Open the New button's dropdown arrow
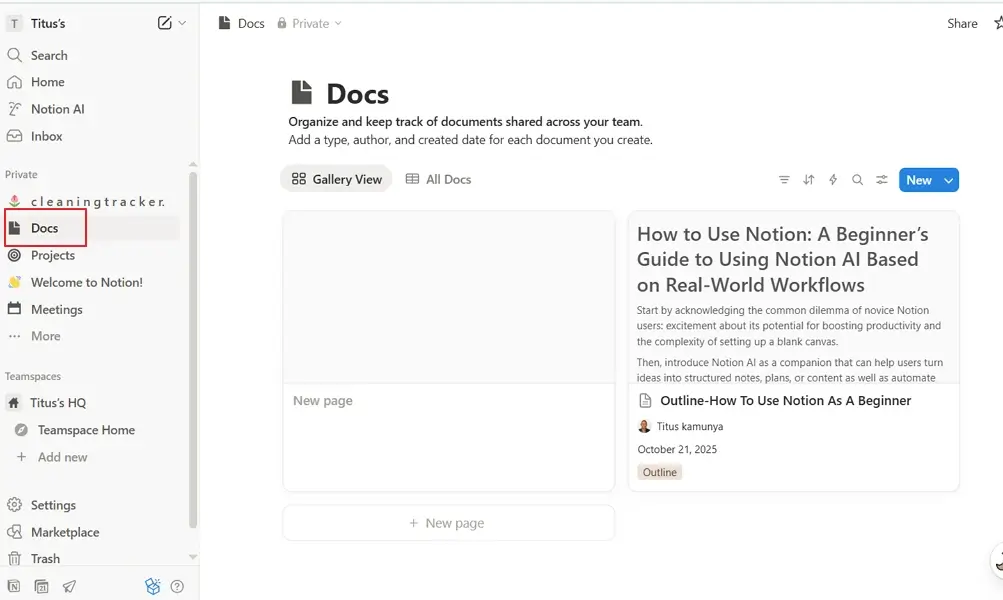The height and width of the screenshot is (600, 1003). click(948, 180)
